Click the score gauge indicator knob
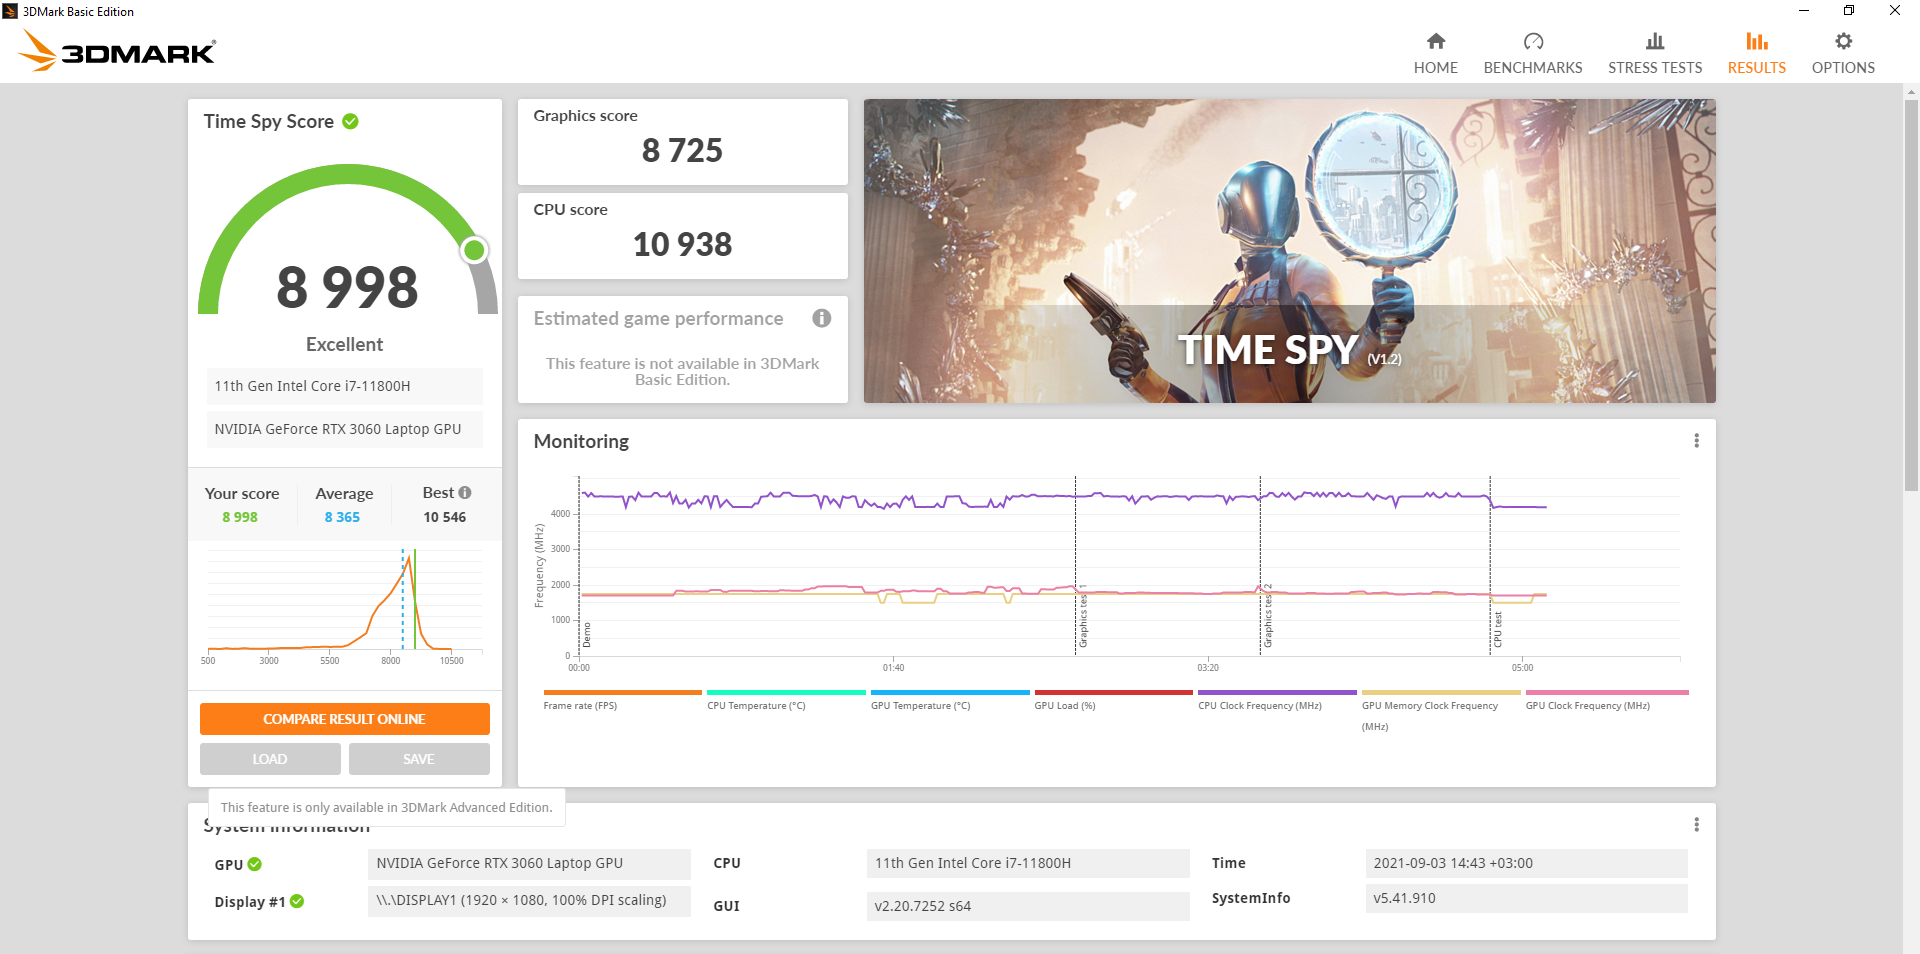 coord(475,250)
